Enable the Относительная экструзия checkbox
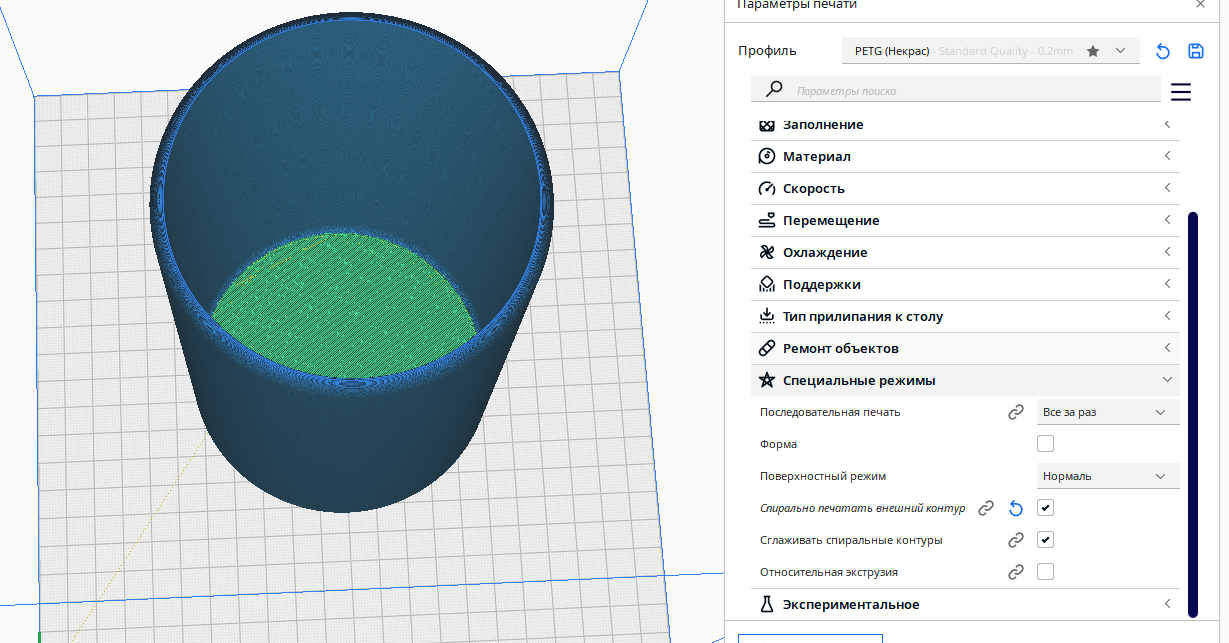Screen dimensions: 1229x643 pyautogui.click(x=1046, y=572)
